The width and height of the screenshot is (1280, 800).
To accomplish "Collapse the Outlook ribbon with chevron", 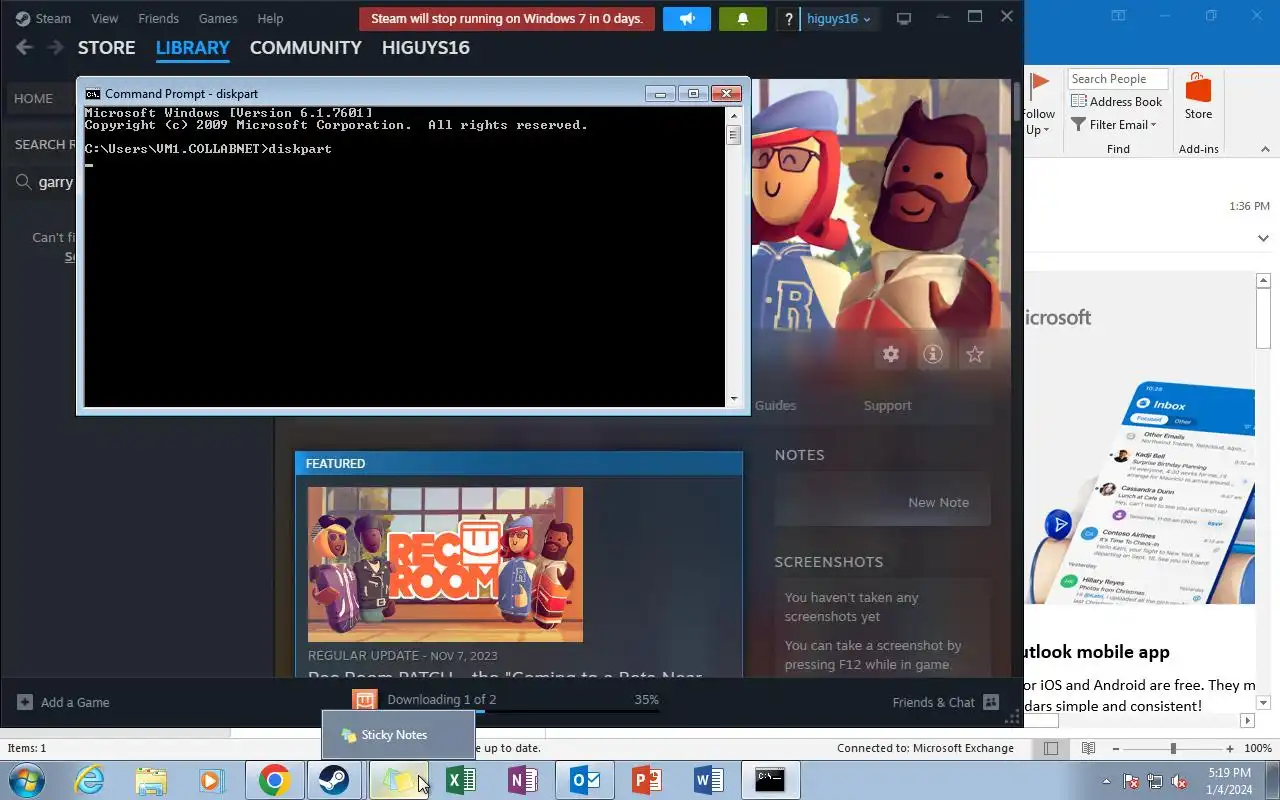I will [x=1264, y=149].
